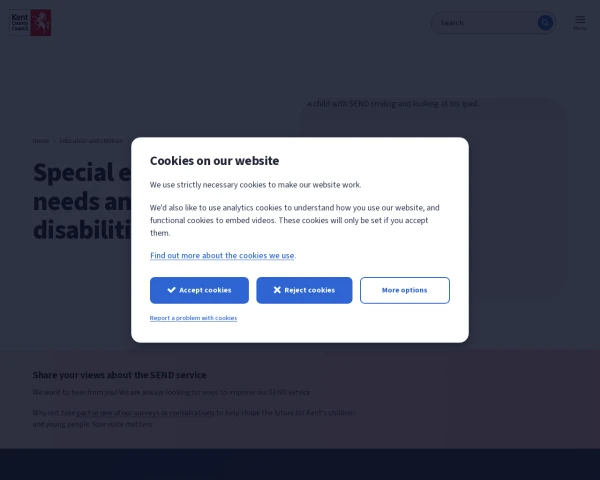600x480 pixels.
Task: Expand More options for cookies
Action: coord(404,290)
